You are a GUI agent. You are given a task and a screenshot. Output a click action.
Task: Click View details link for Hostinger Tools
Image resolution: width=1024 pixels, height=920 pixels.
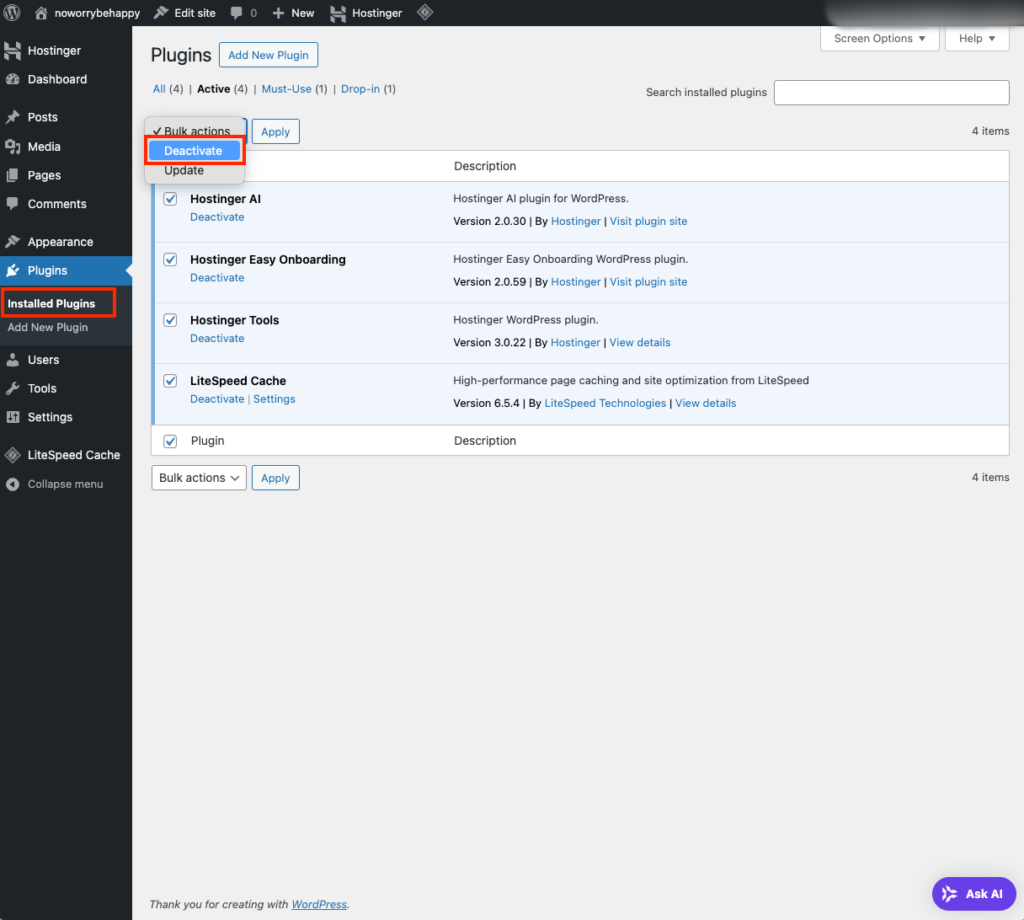(x=640, y=342)
